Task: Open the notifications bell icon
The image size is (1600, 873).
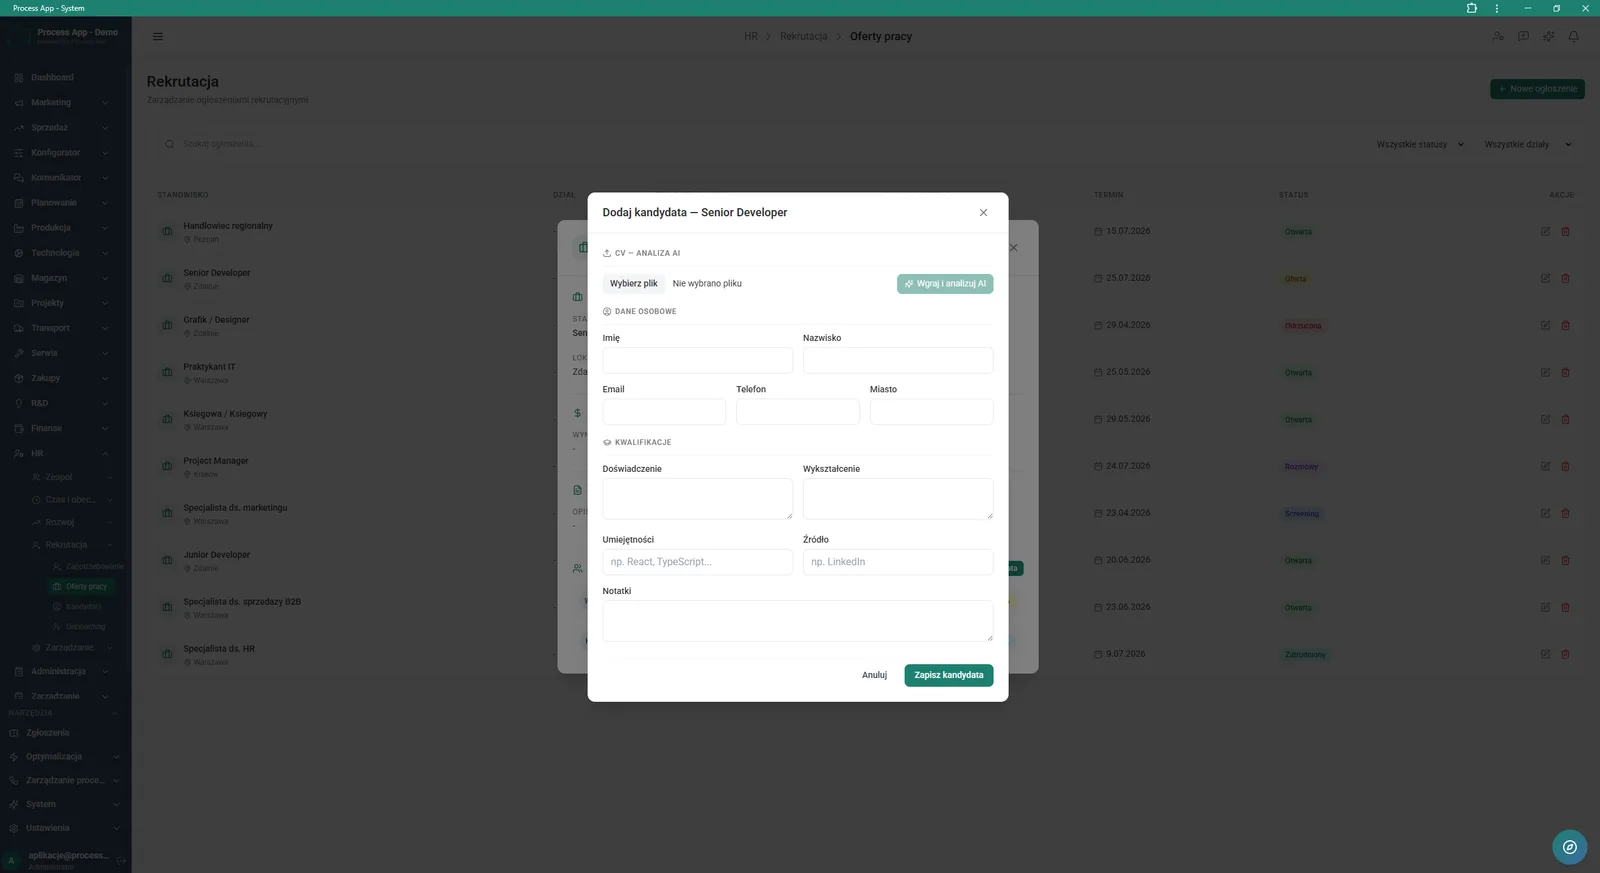Action: 1574,37
